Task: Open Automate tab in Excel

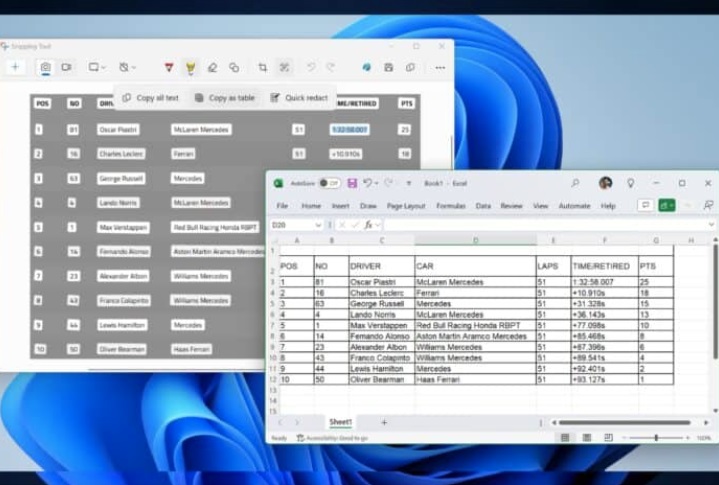Action: coord(574,206)
